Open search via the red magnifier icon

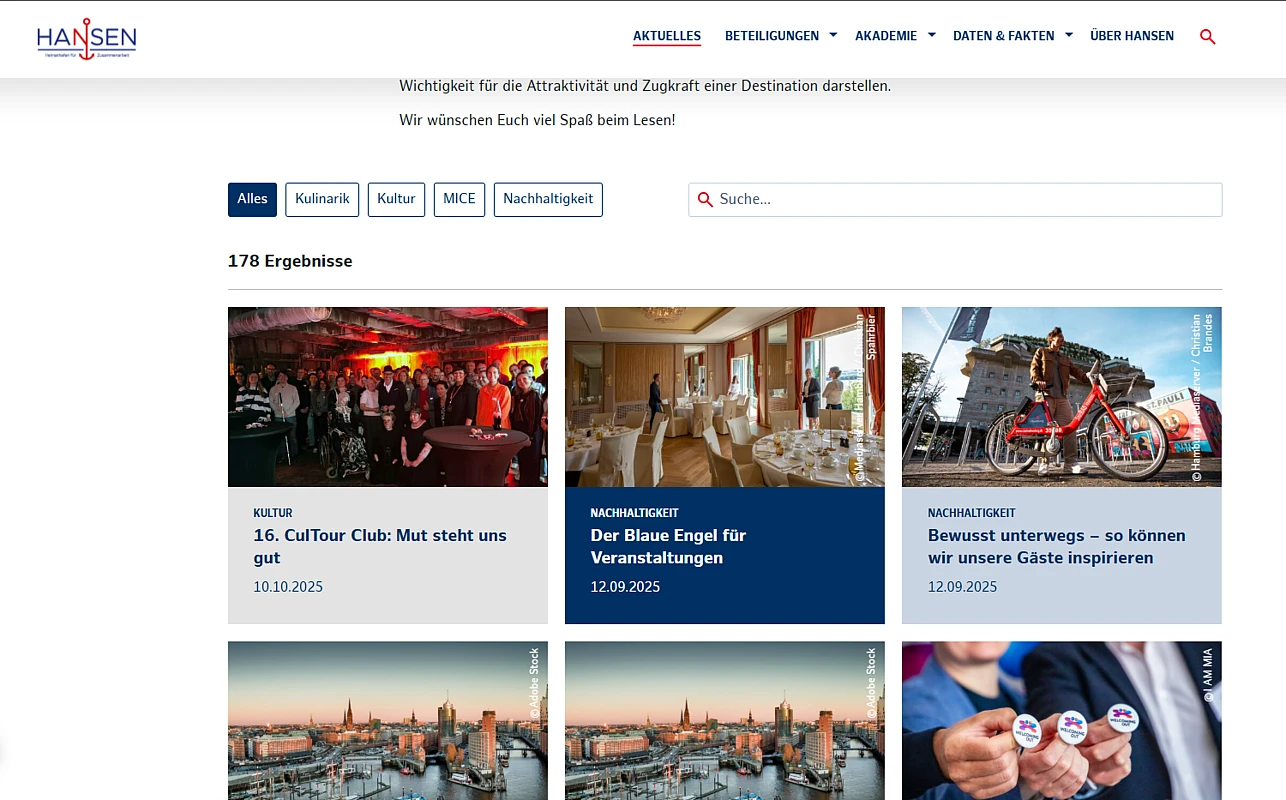[x=1207, y=37]
